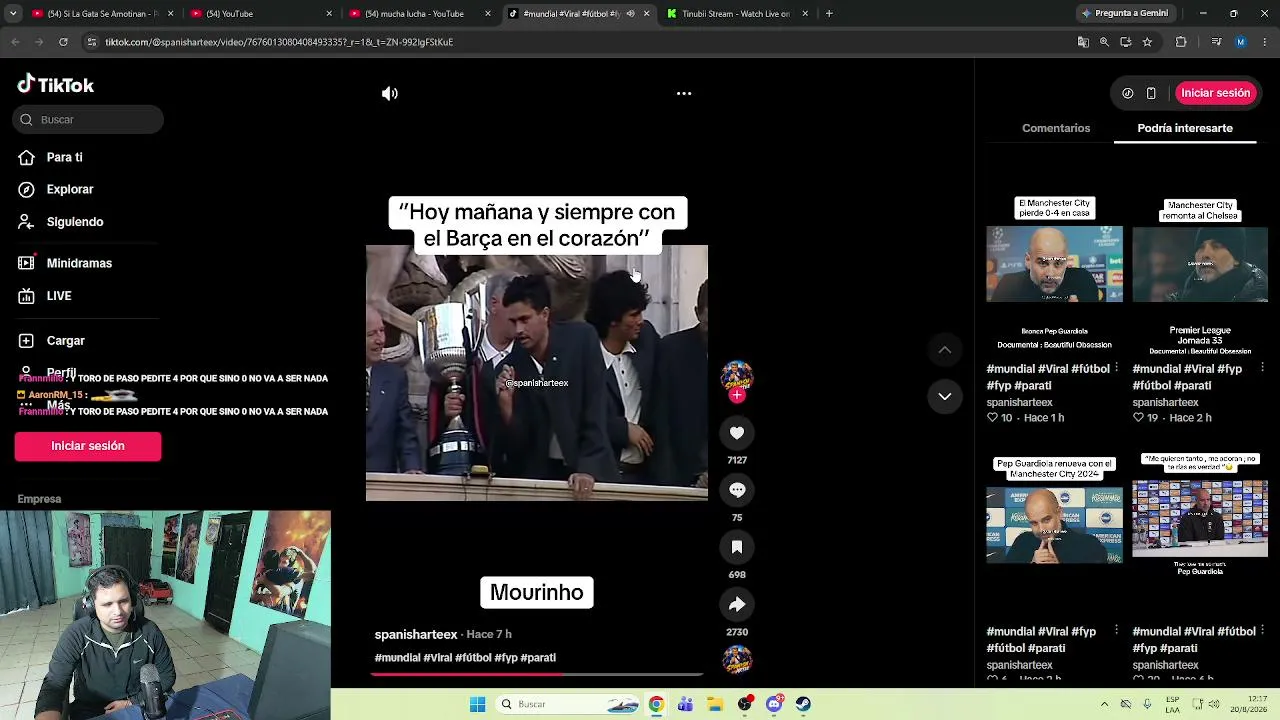Open the #mundial hashtag in the caption
Image resolution: width=1280 pixels, height=720 pixels.
pyautogui.click(x=397, y=658)
